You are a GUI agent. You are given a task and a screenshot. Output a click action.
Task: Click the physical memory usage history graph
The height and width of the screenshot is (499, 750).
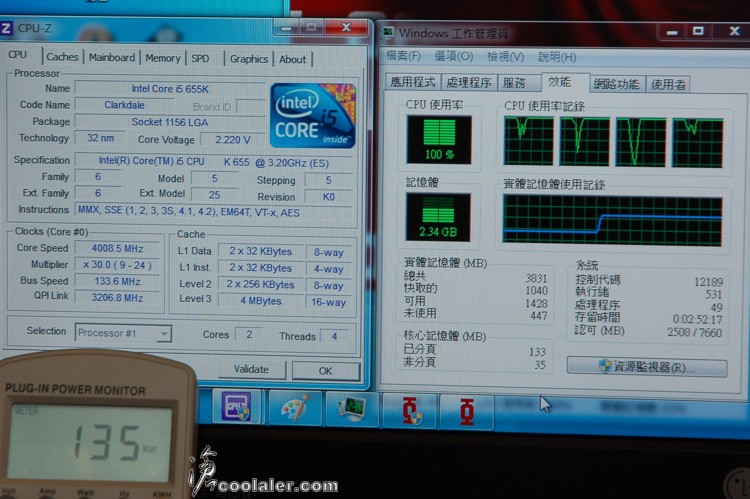coord(613,221)
